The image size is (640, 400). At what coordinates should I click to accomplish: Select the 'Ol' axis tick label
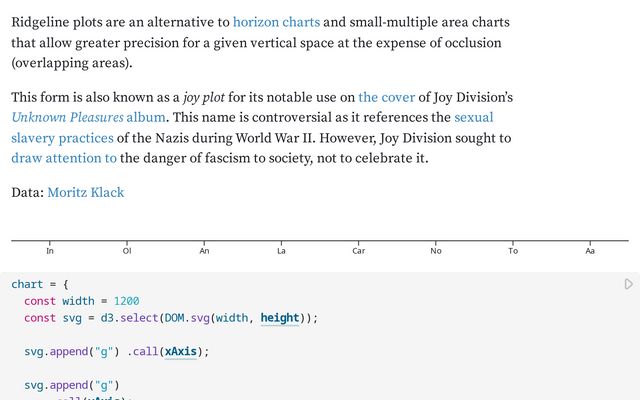coord(127,251)
